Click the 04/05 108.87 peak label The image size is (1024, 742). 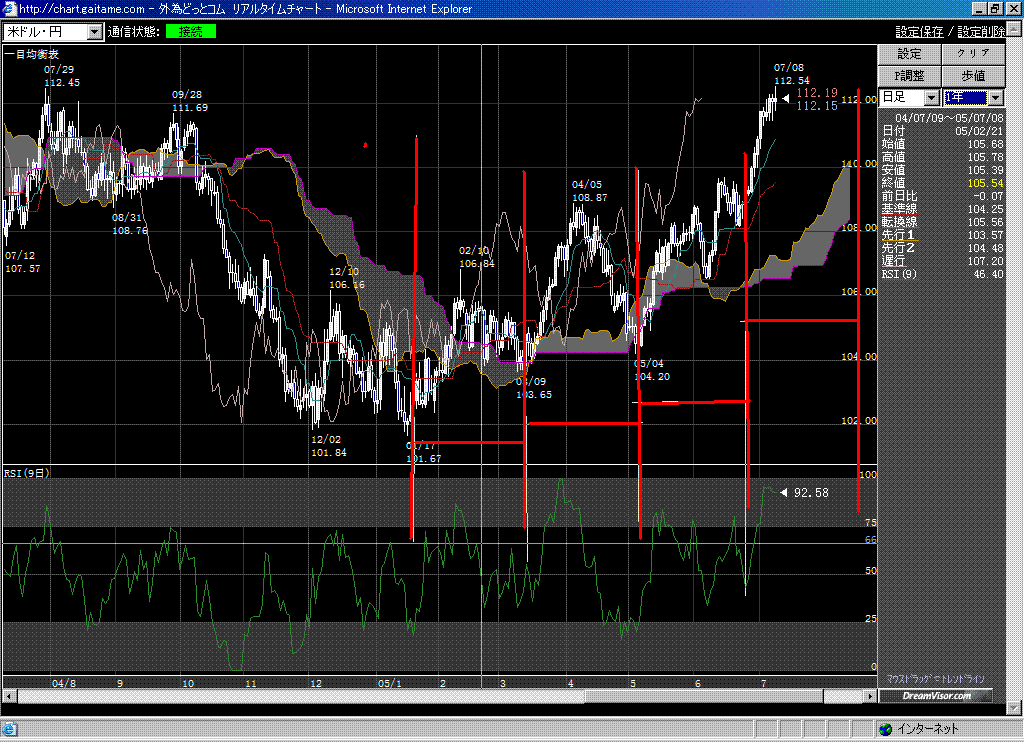pos(590,191)
